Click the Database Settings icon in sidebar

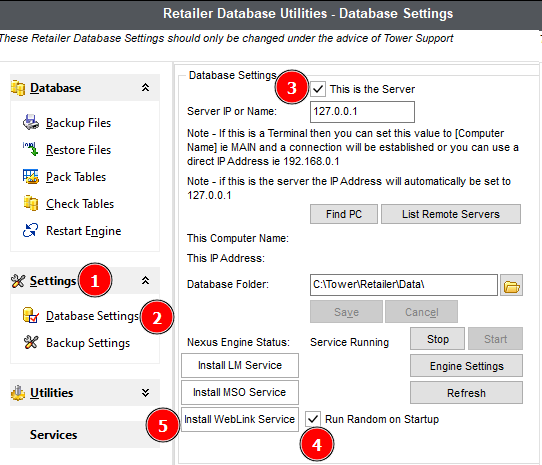pyautogui.click(x=31, y=315)
